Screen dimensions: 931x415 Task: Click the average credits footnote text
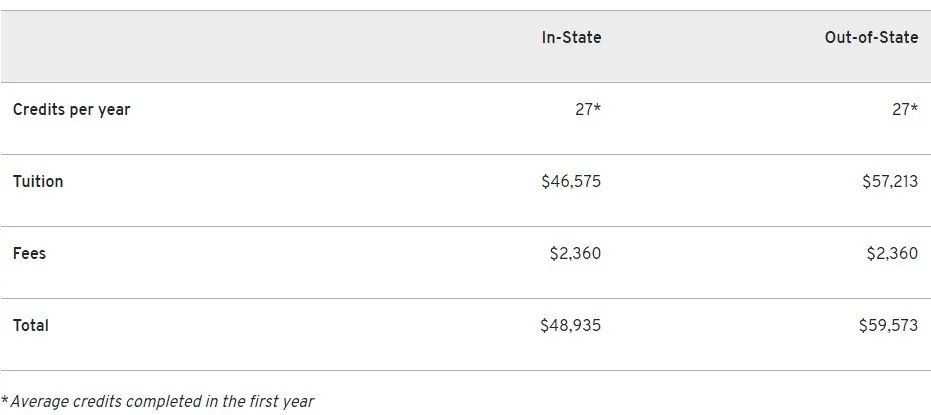click(x=160, y=402)
